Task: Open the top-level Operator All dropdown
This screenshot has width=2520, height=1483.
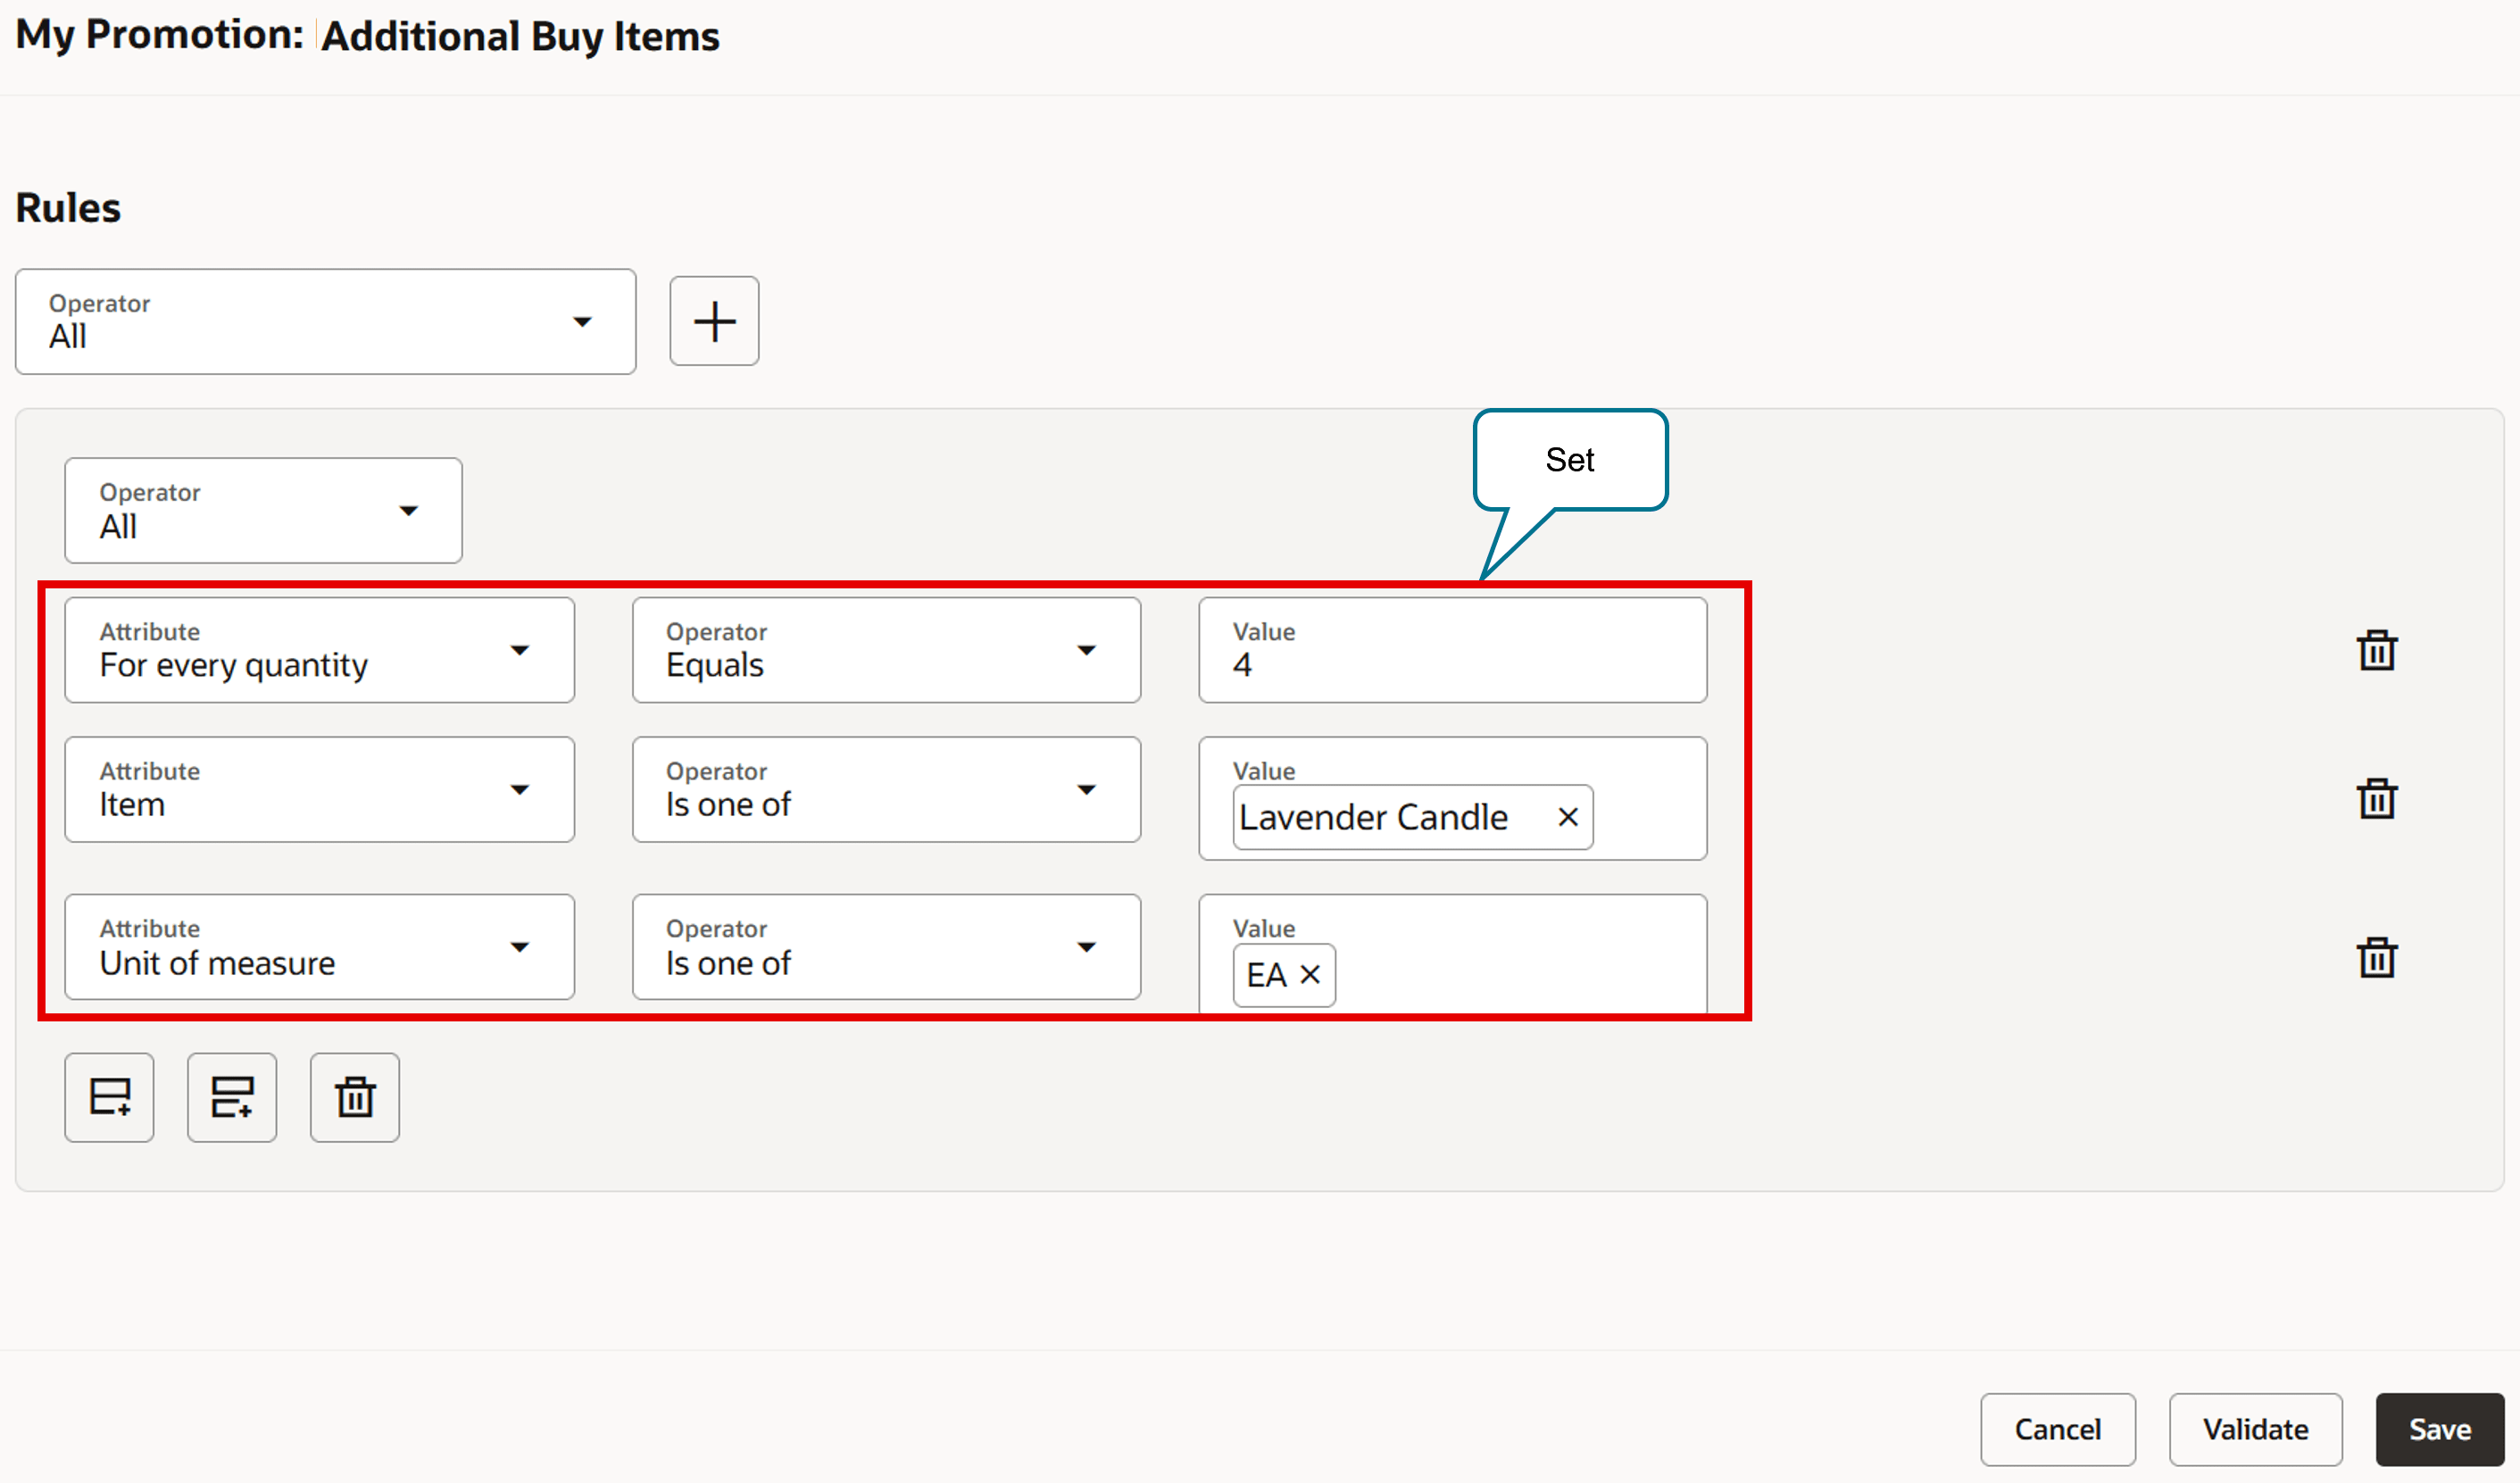Action: pos(325,321)
